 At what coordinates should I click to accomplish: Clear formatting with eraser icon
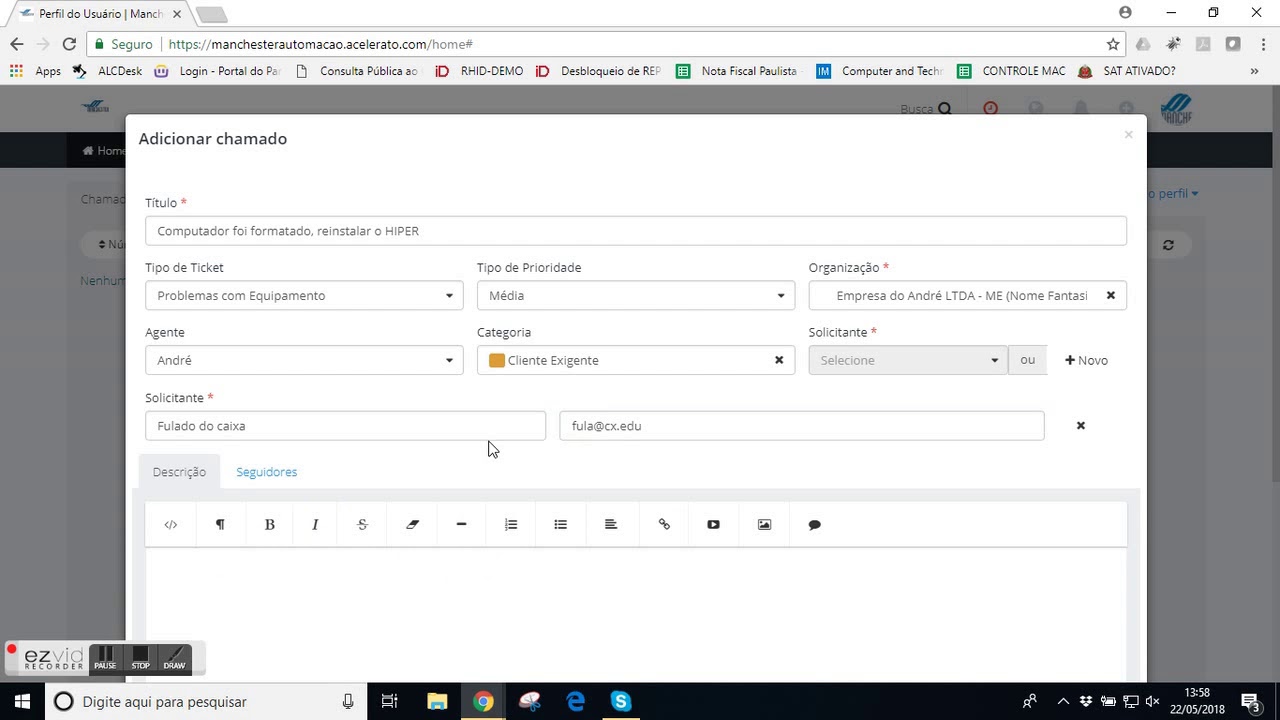[412, 524]
